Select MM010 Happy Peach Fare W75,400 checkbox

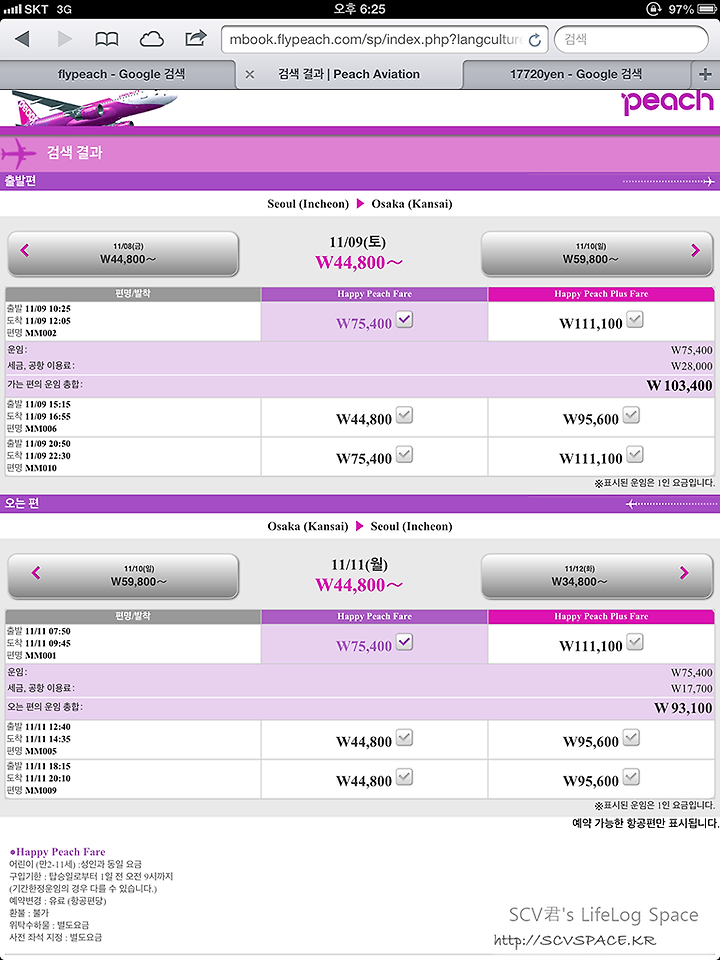[405, 454]
